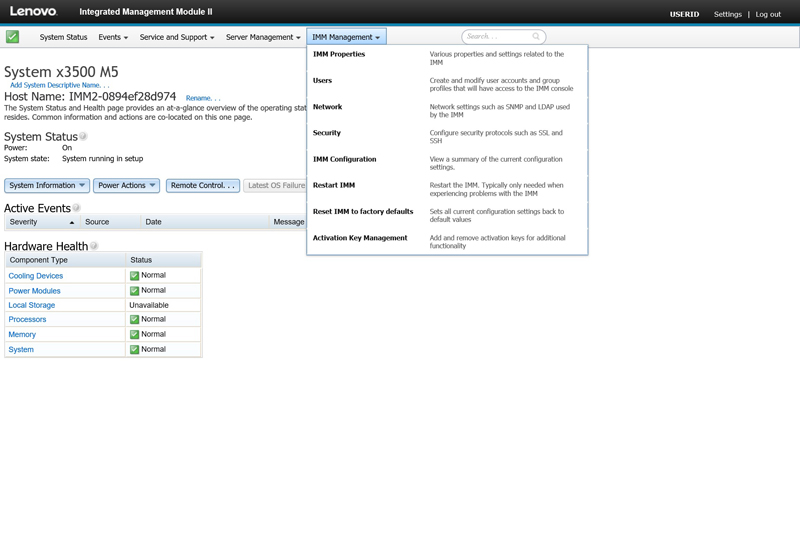Open the Server Management dropdown

(x=263, y=37)
